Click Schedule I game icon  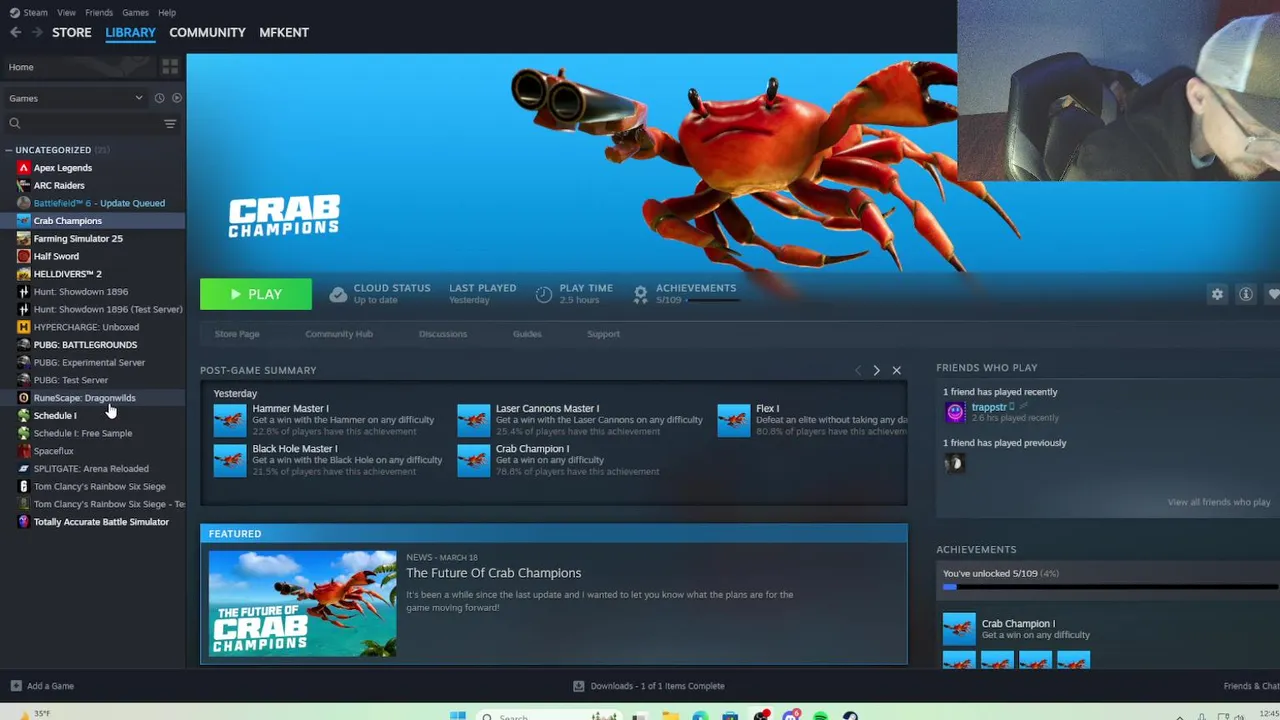[24, 416]
